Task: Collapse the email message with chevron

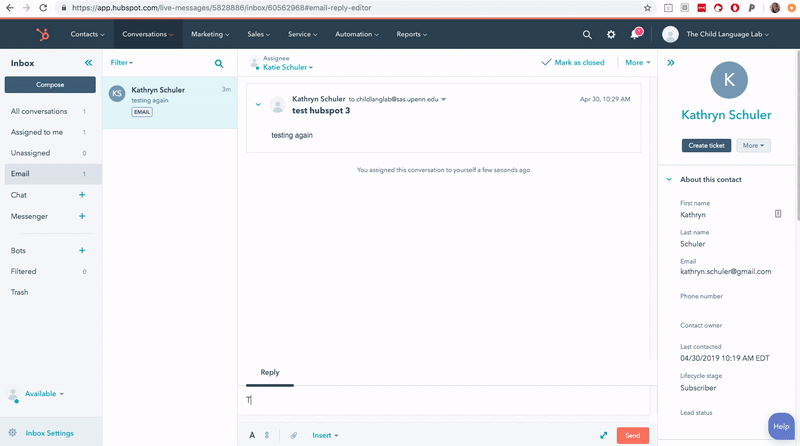Action: click(258, 105)
